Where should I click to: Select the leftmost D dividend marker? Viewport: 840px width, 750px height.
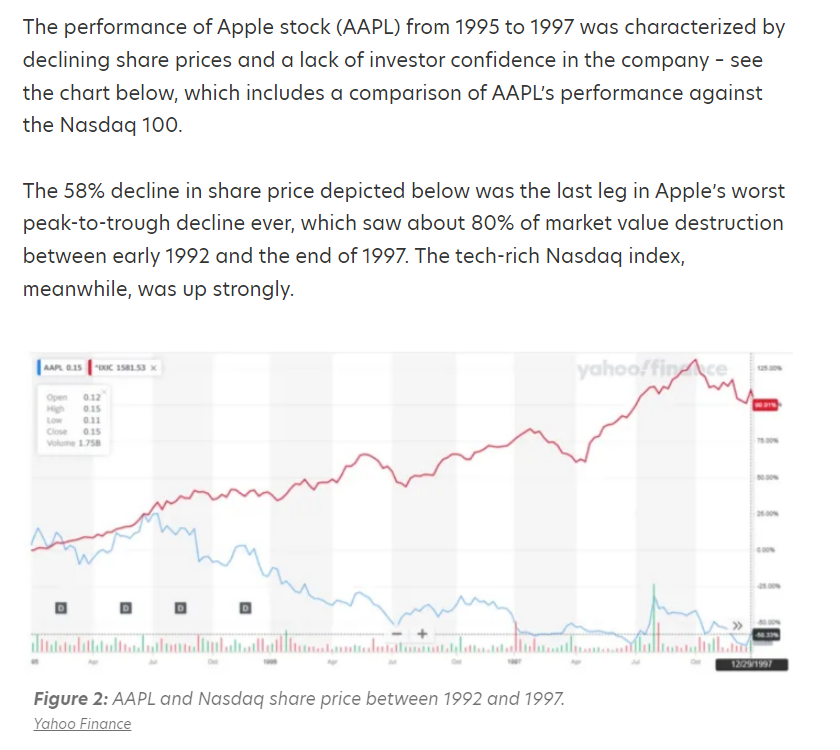click(60, 607)
